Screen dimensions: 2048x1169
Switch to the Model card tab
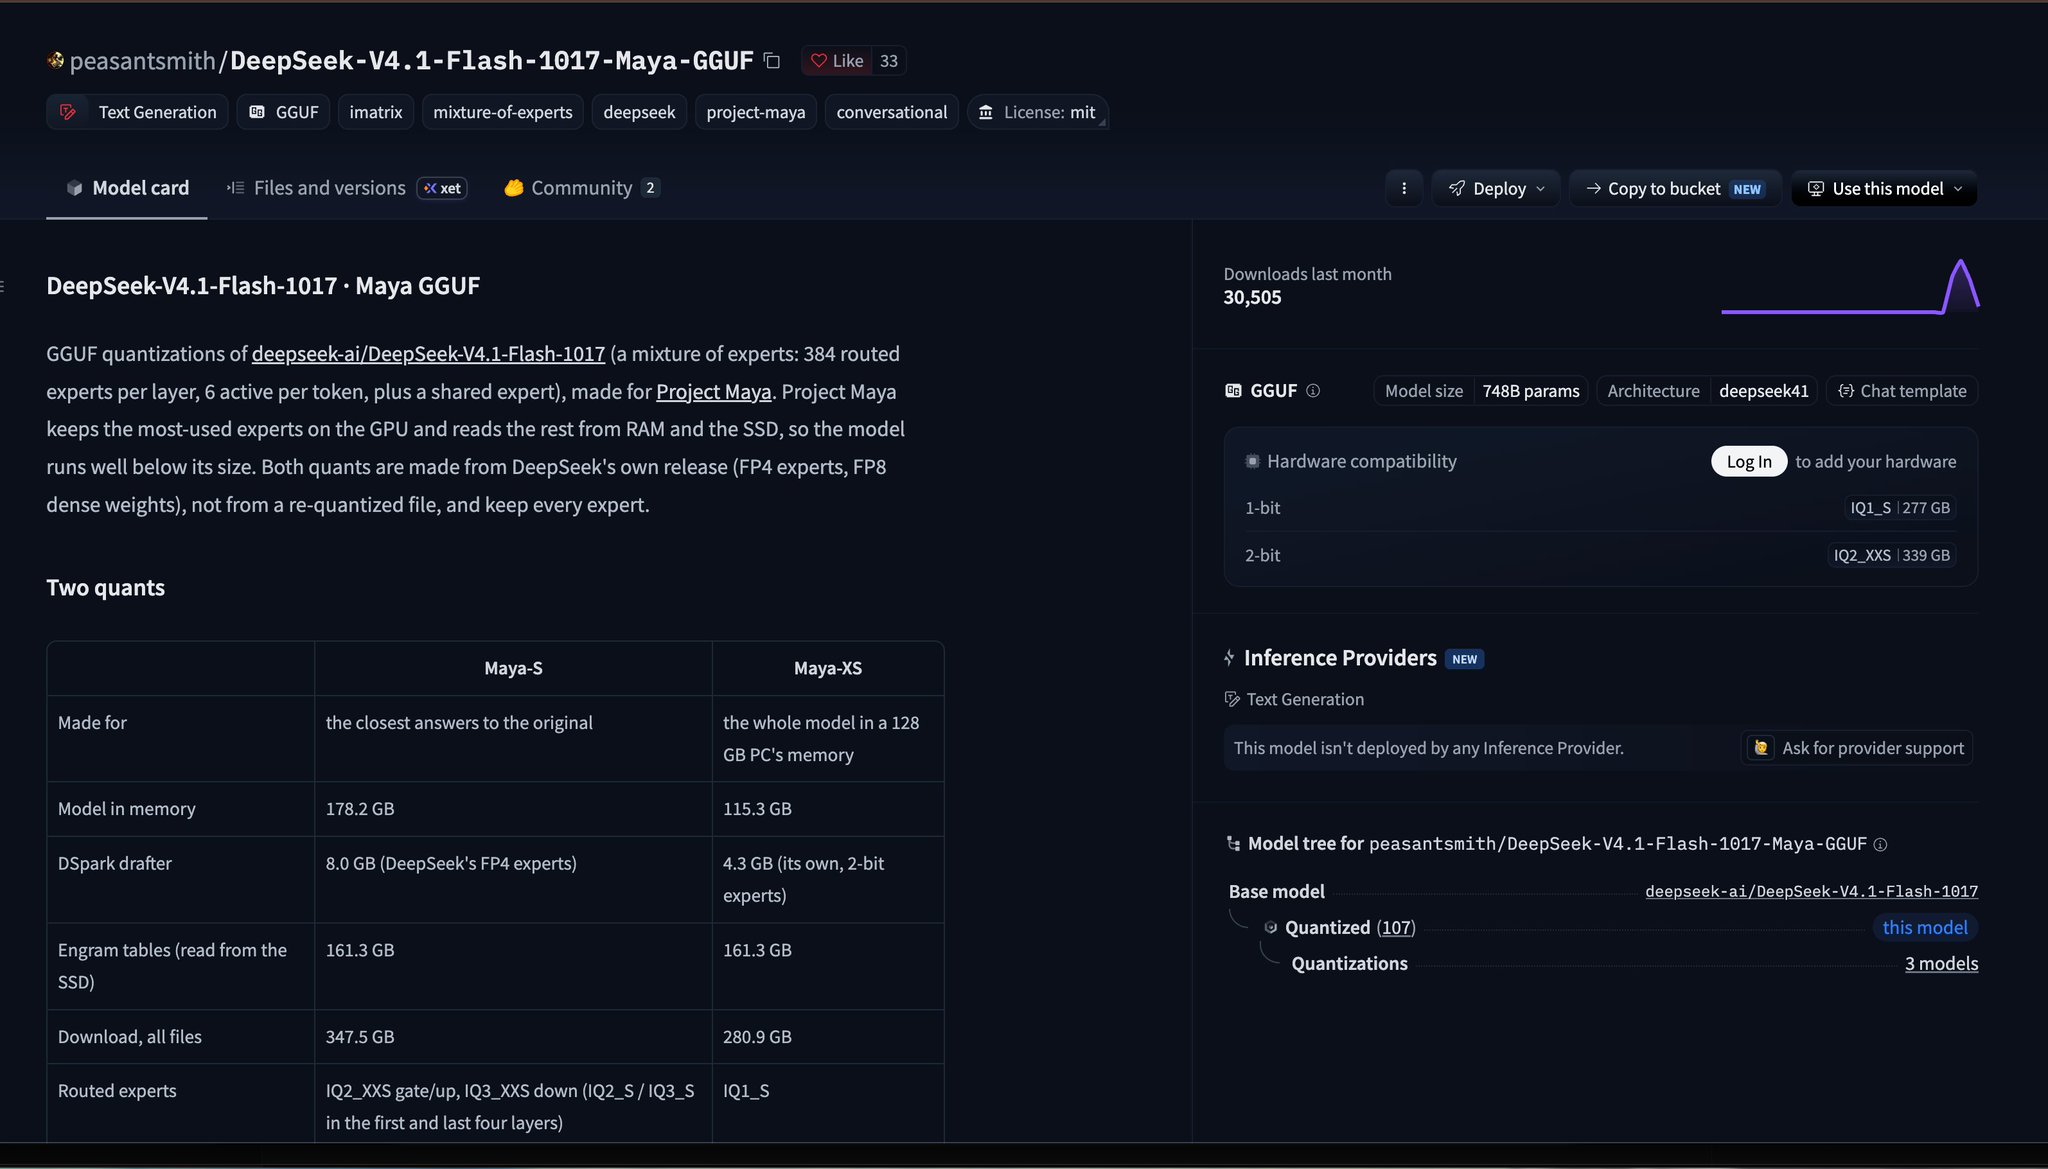[x=127, y=188]
